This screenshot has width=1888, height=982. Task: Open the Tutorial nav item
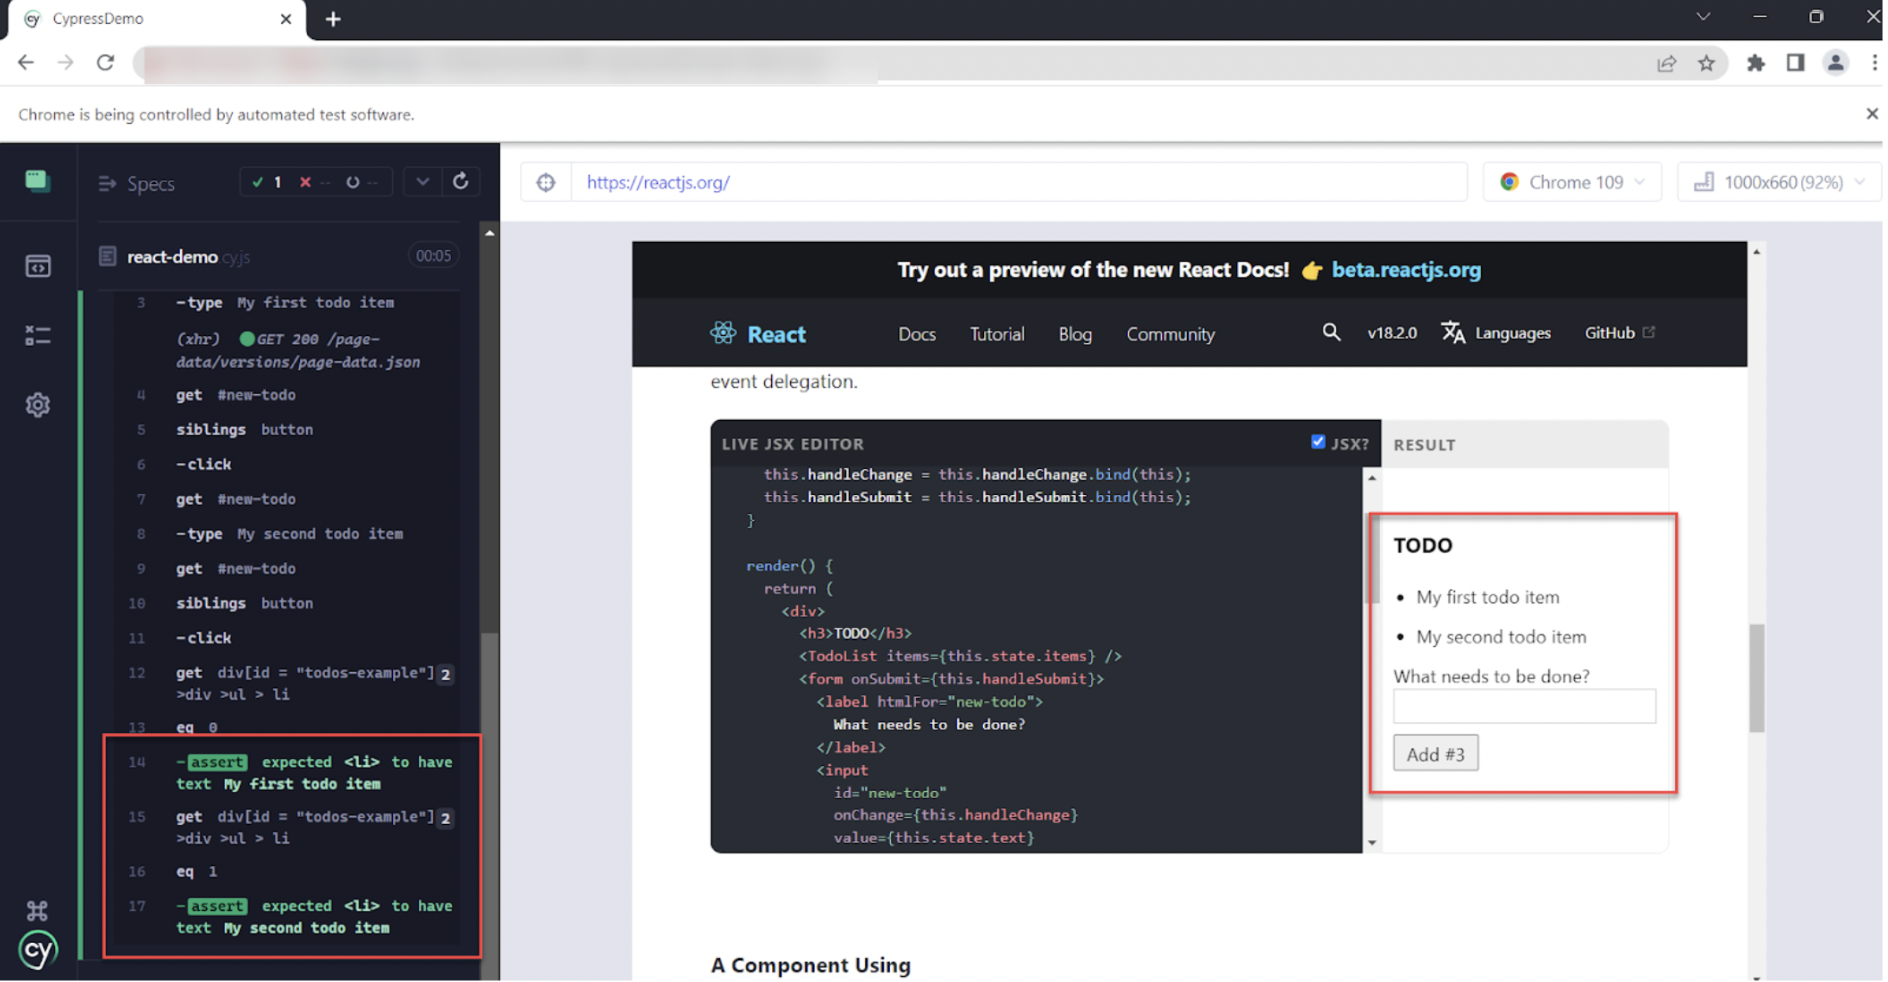click(x=997, y=334)
